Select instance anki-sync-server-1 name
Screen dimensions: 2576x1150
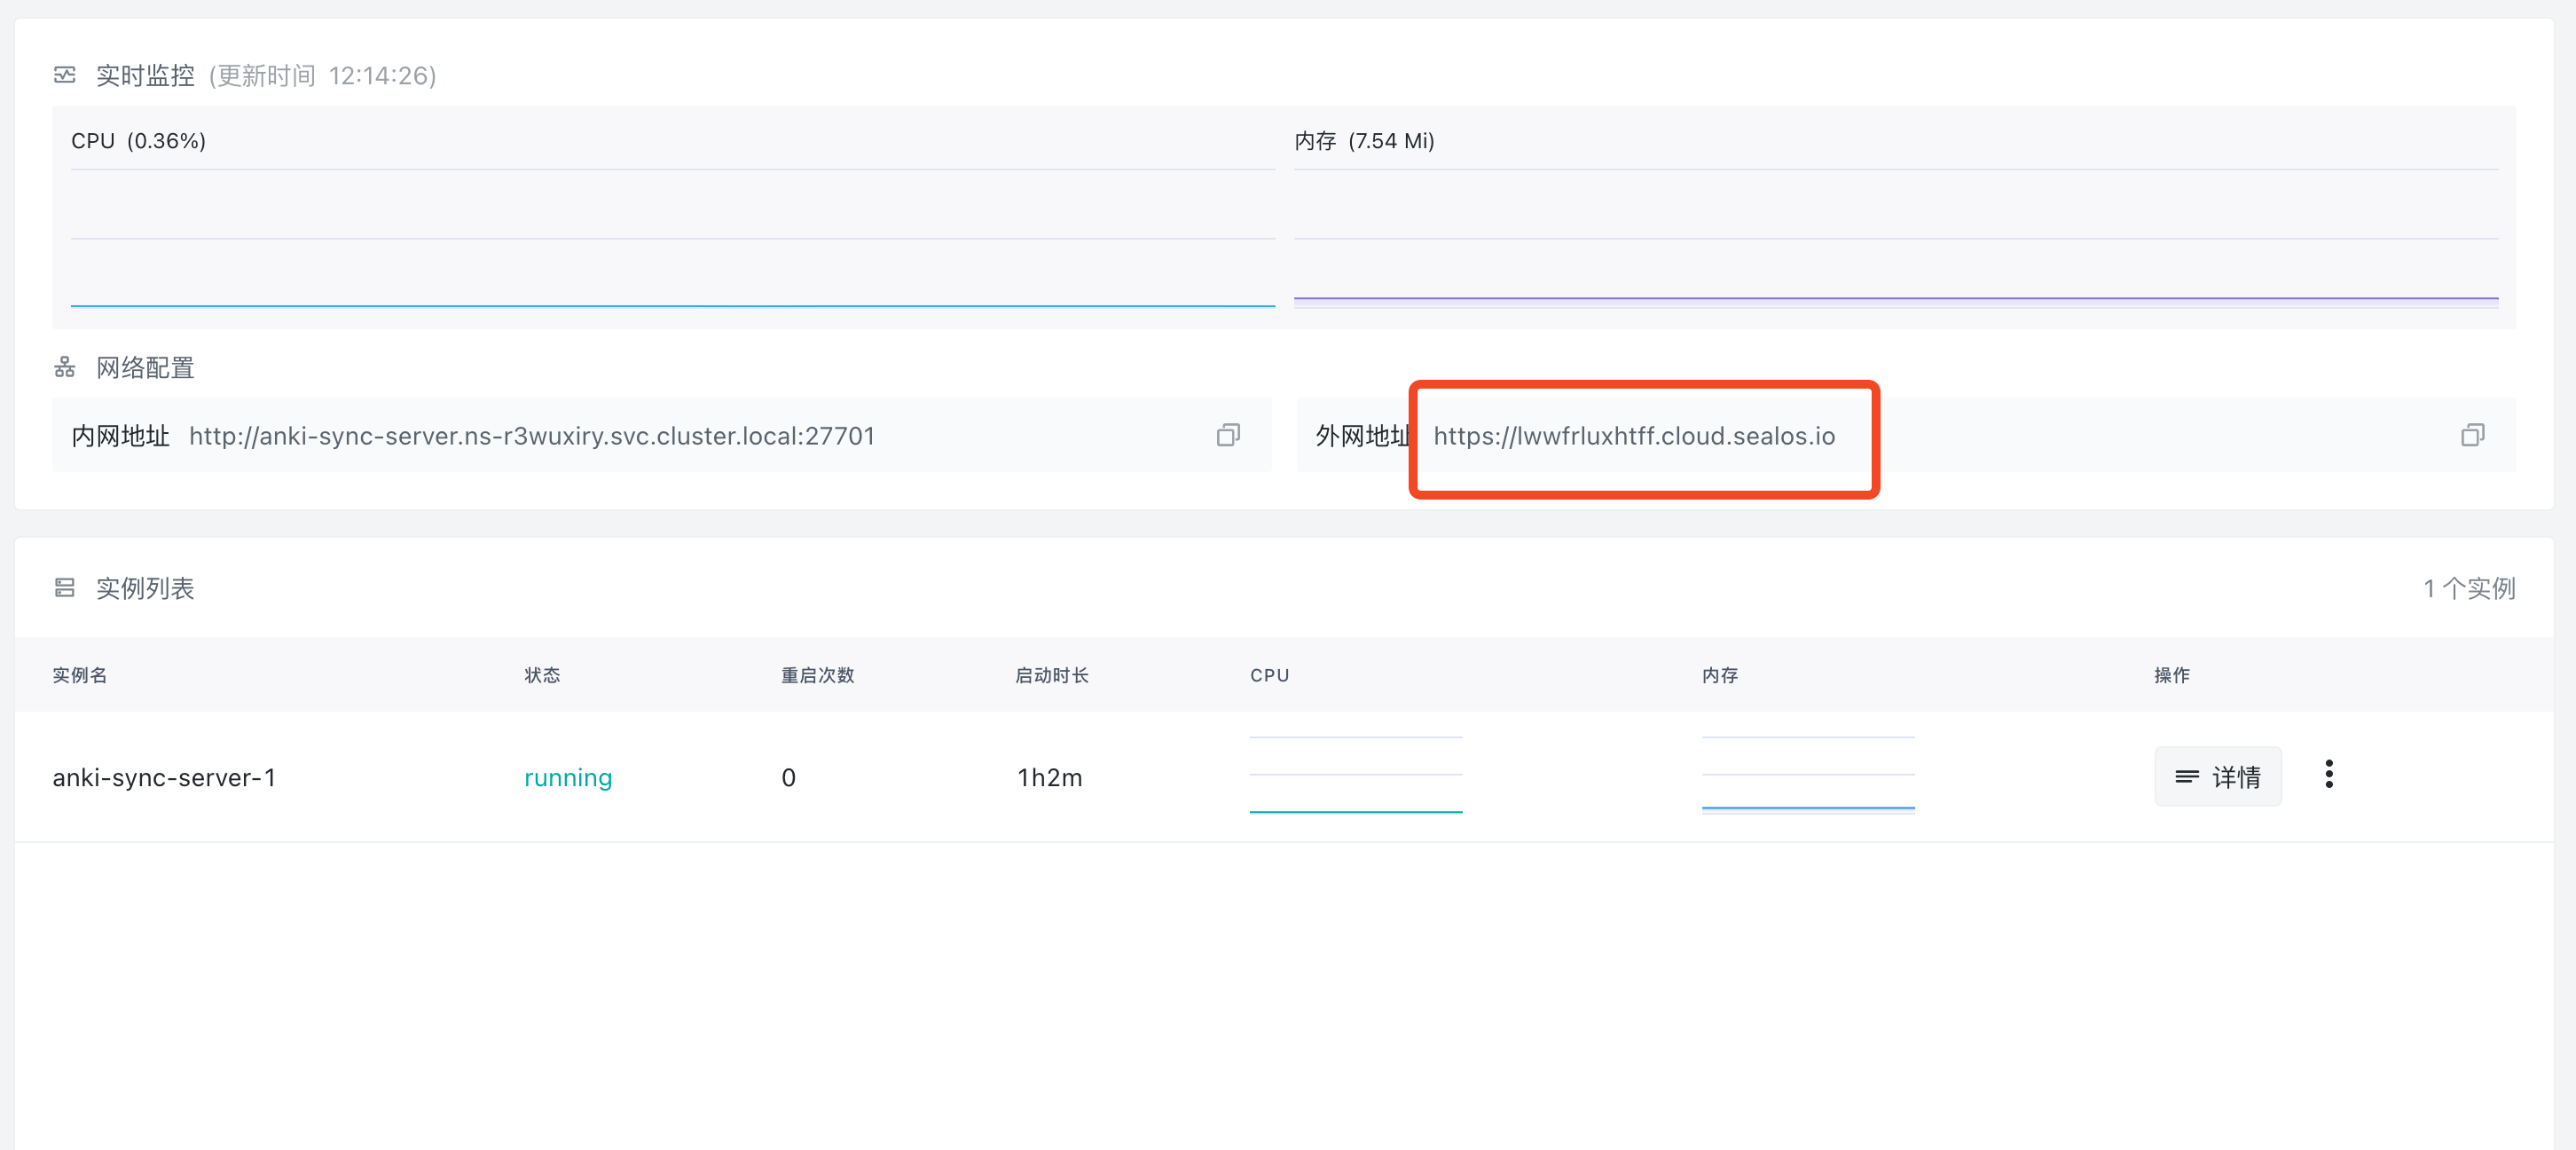pos(164,778)
